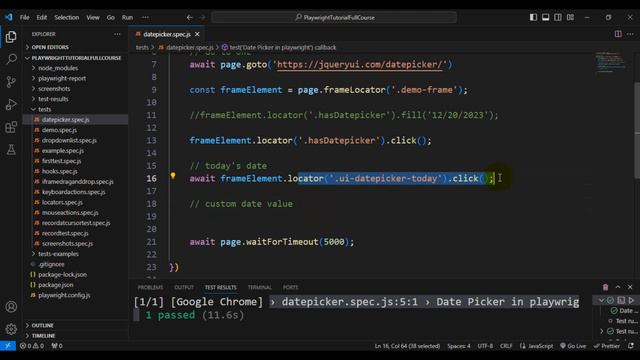Screen dimensions: 640x360
Task: Click the lightbulb code action on line 16
Action: tap(173, 176)
